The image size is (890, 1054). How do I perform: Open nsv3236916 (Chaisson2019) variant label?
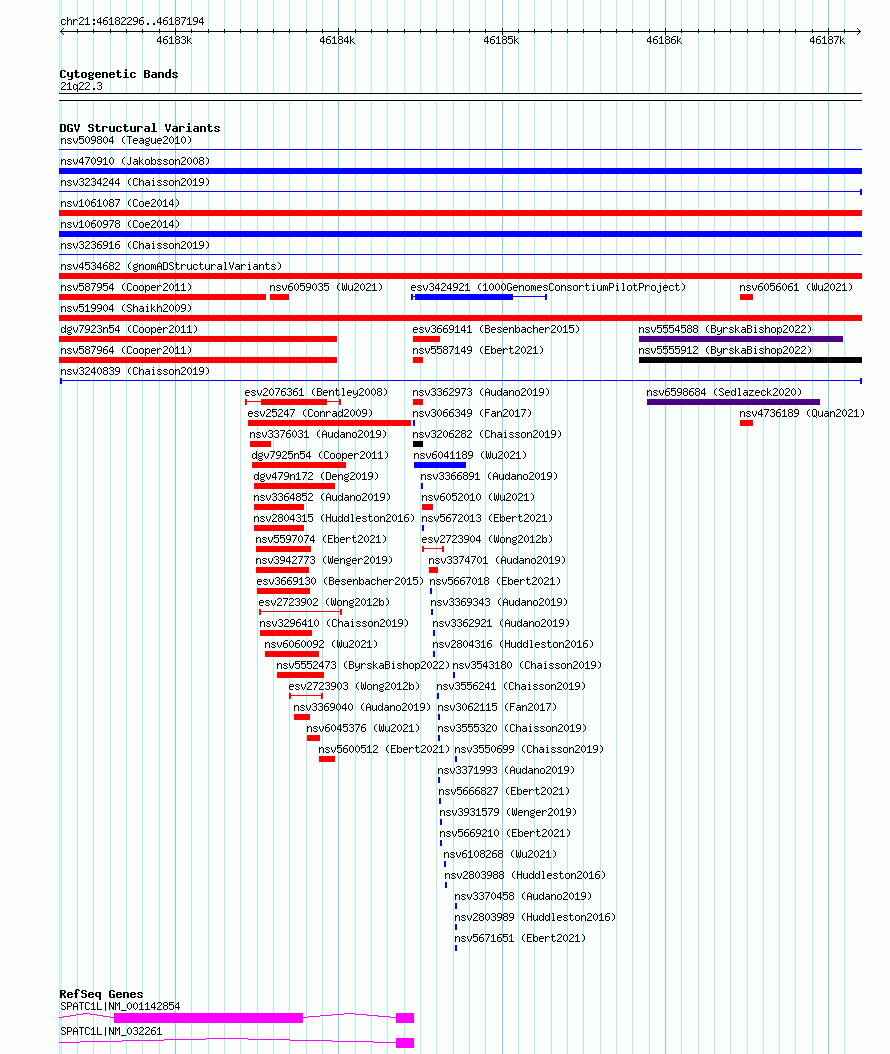click(x=134, y=245)
